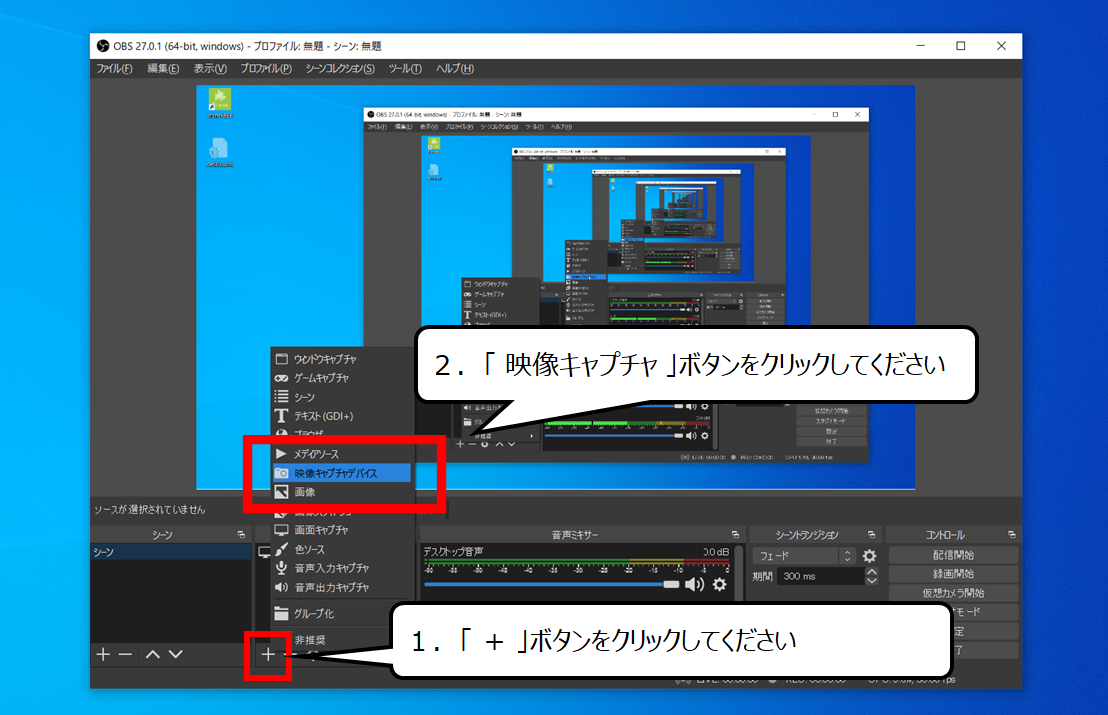
Task: Start streaming with the 配信開始 button
Action: point(953,555)
